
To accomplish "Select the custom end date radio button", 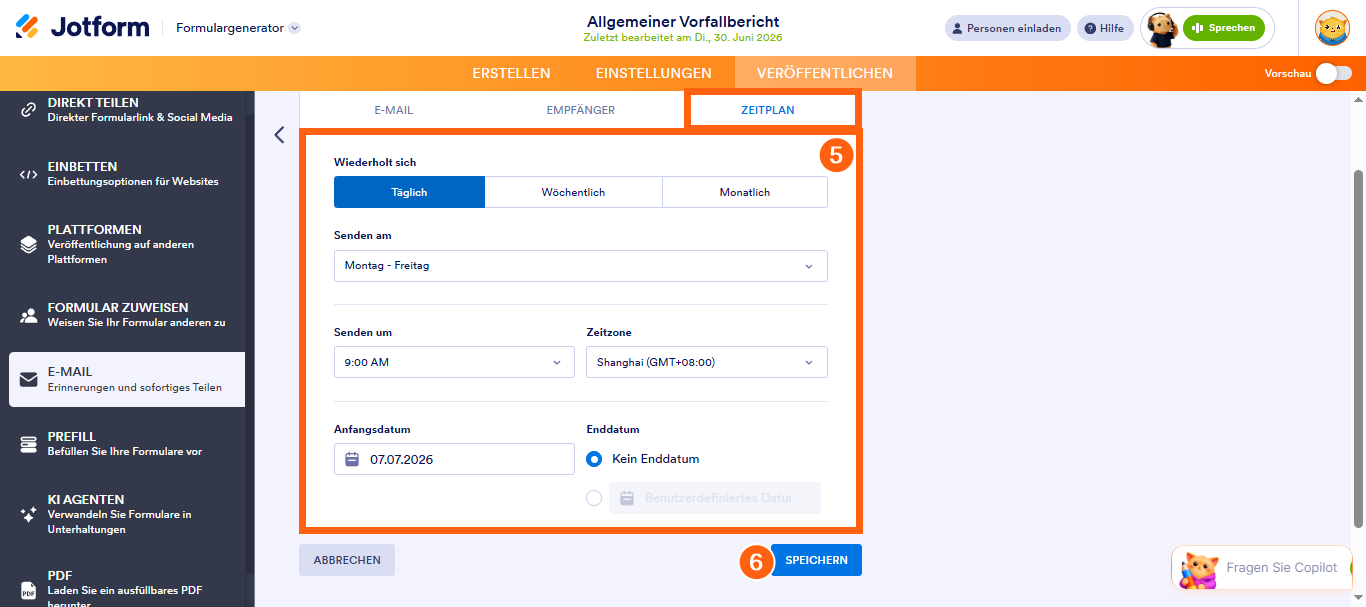I will coord(594,497).
